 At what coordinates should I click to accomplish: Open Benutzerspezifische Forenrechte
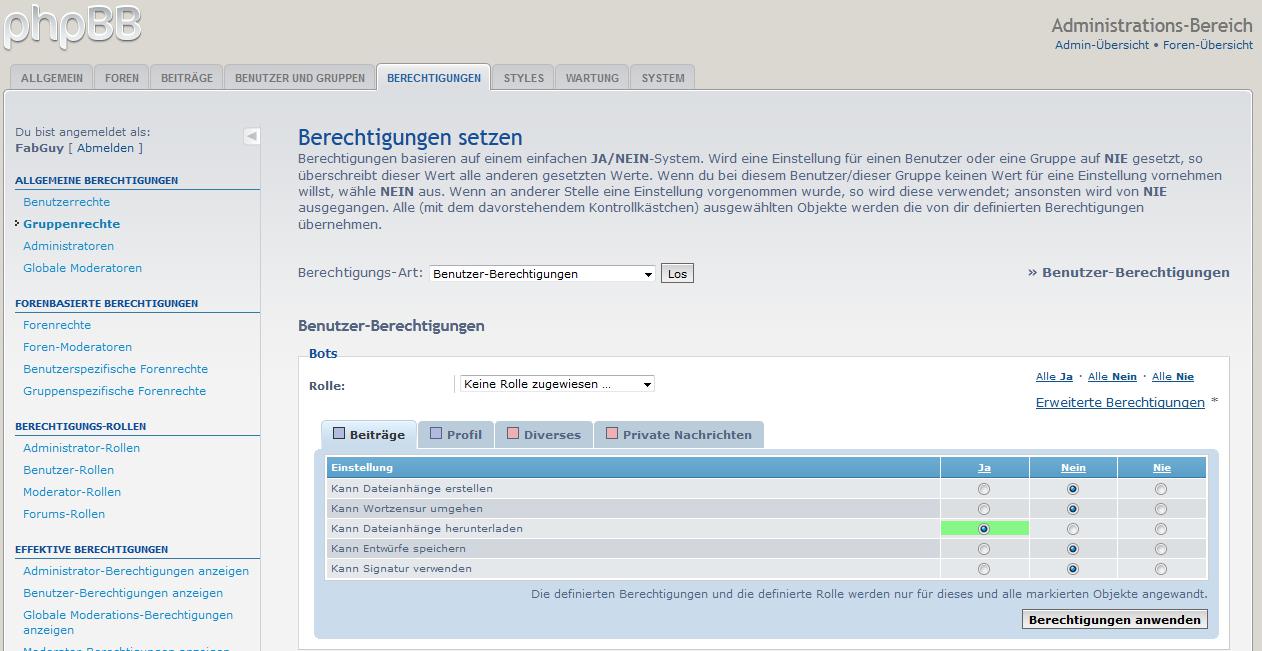[115, 369]
